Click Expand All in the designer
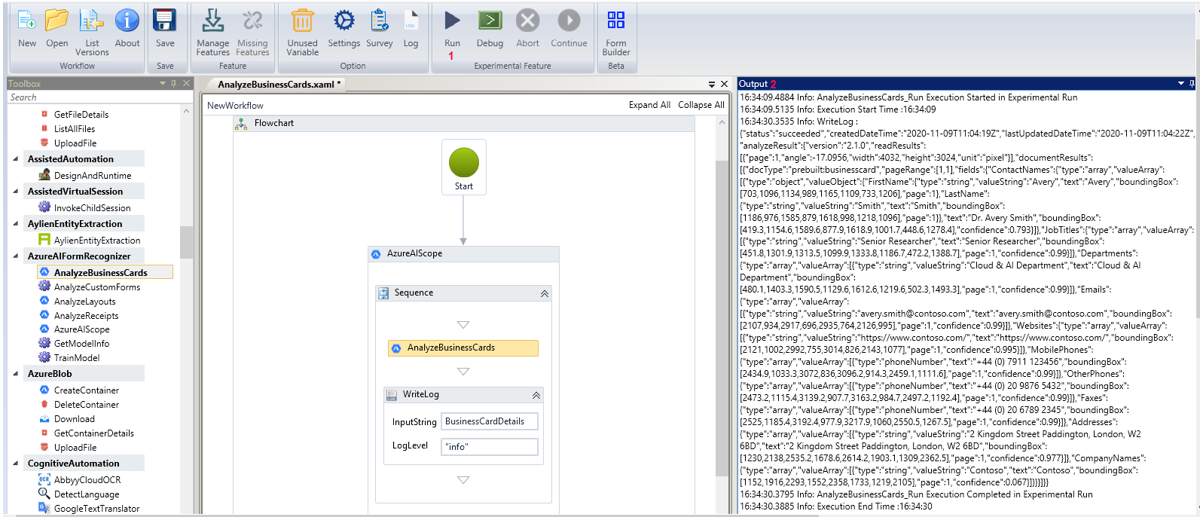 [649, 105]
